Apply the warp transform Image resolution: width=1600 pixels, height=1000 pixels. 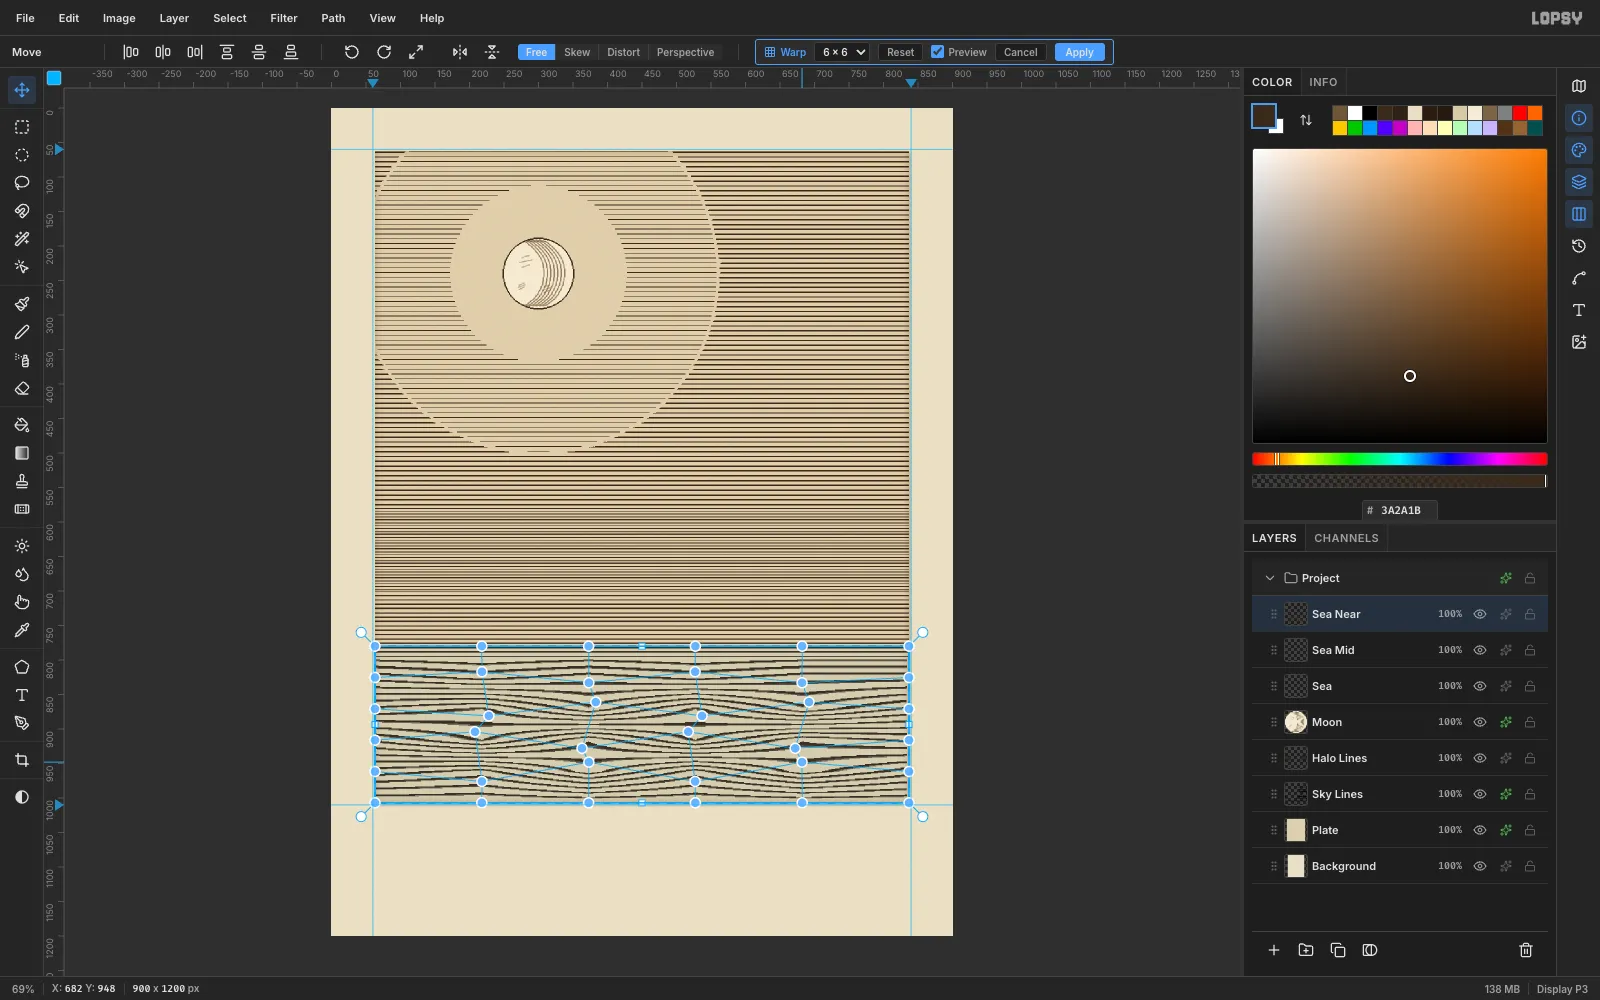(x=1079, y=52)
